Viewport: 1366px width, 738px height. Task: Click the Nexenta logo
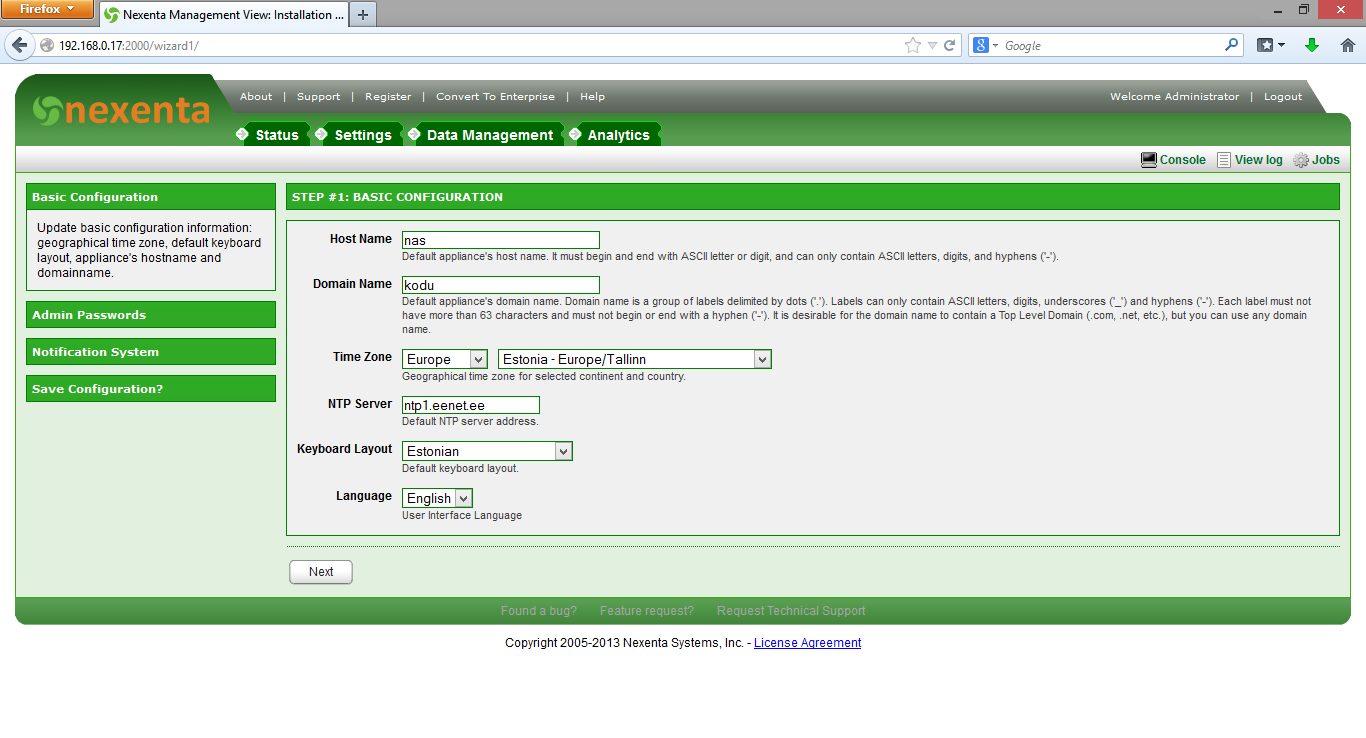(121, 110)
